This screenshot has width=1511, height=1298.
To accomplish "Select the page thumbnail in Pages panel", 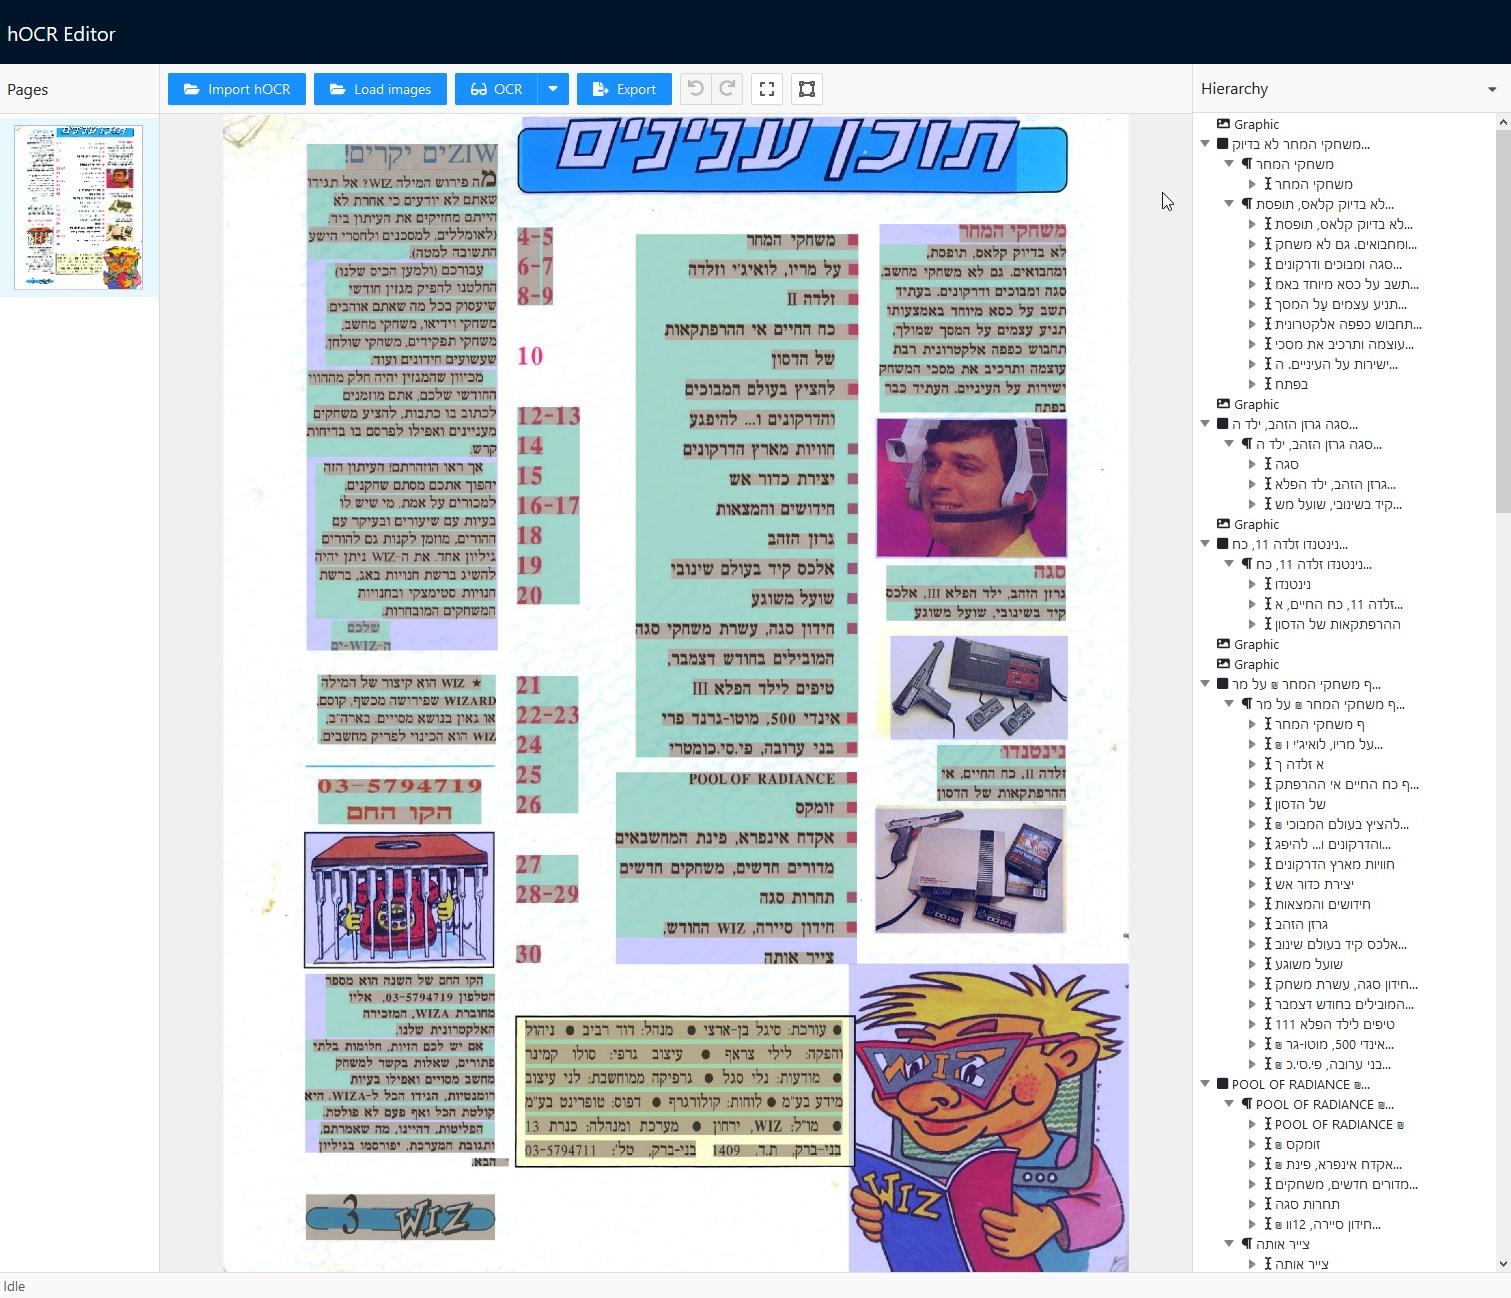I will tap(79, 207).
